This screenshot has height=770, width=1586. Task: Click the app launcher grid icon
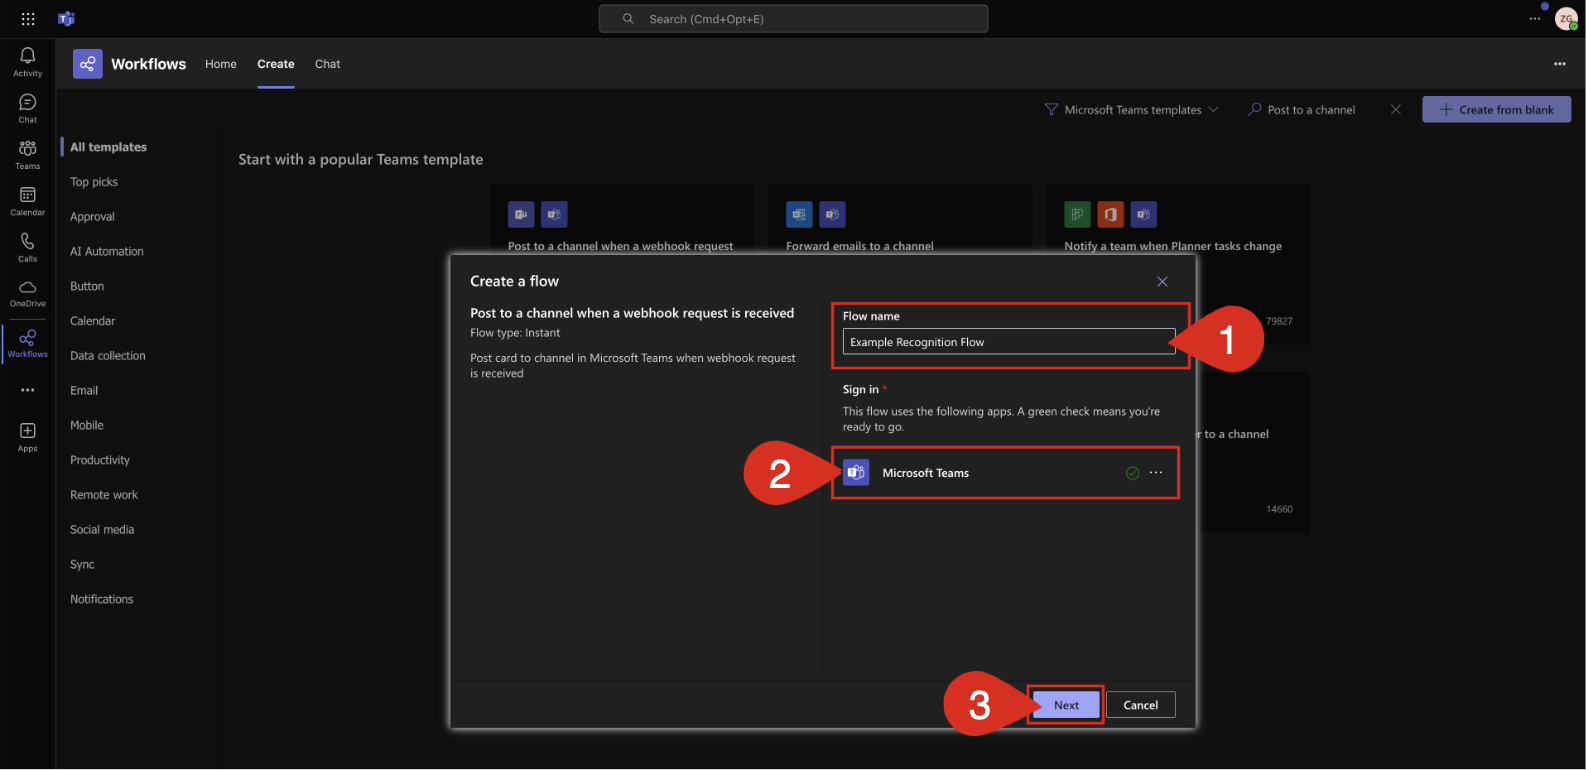tap(28, 19)
